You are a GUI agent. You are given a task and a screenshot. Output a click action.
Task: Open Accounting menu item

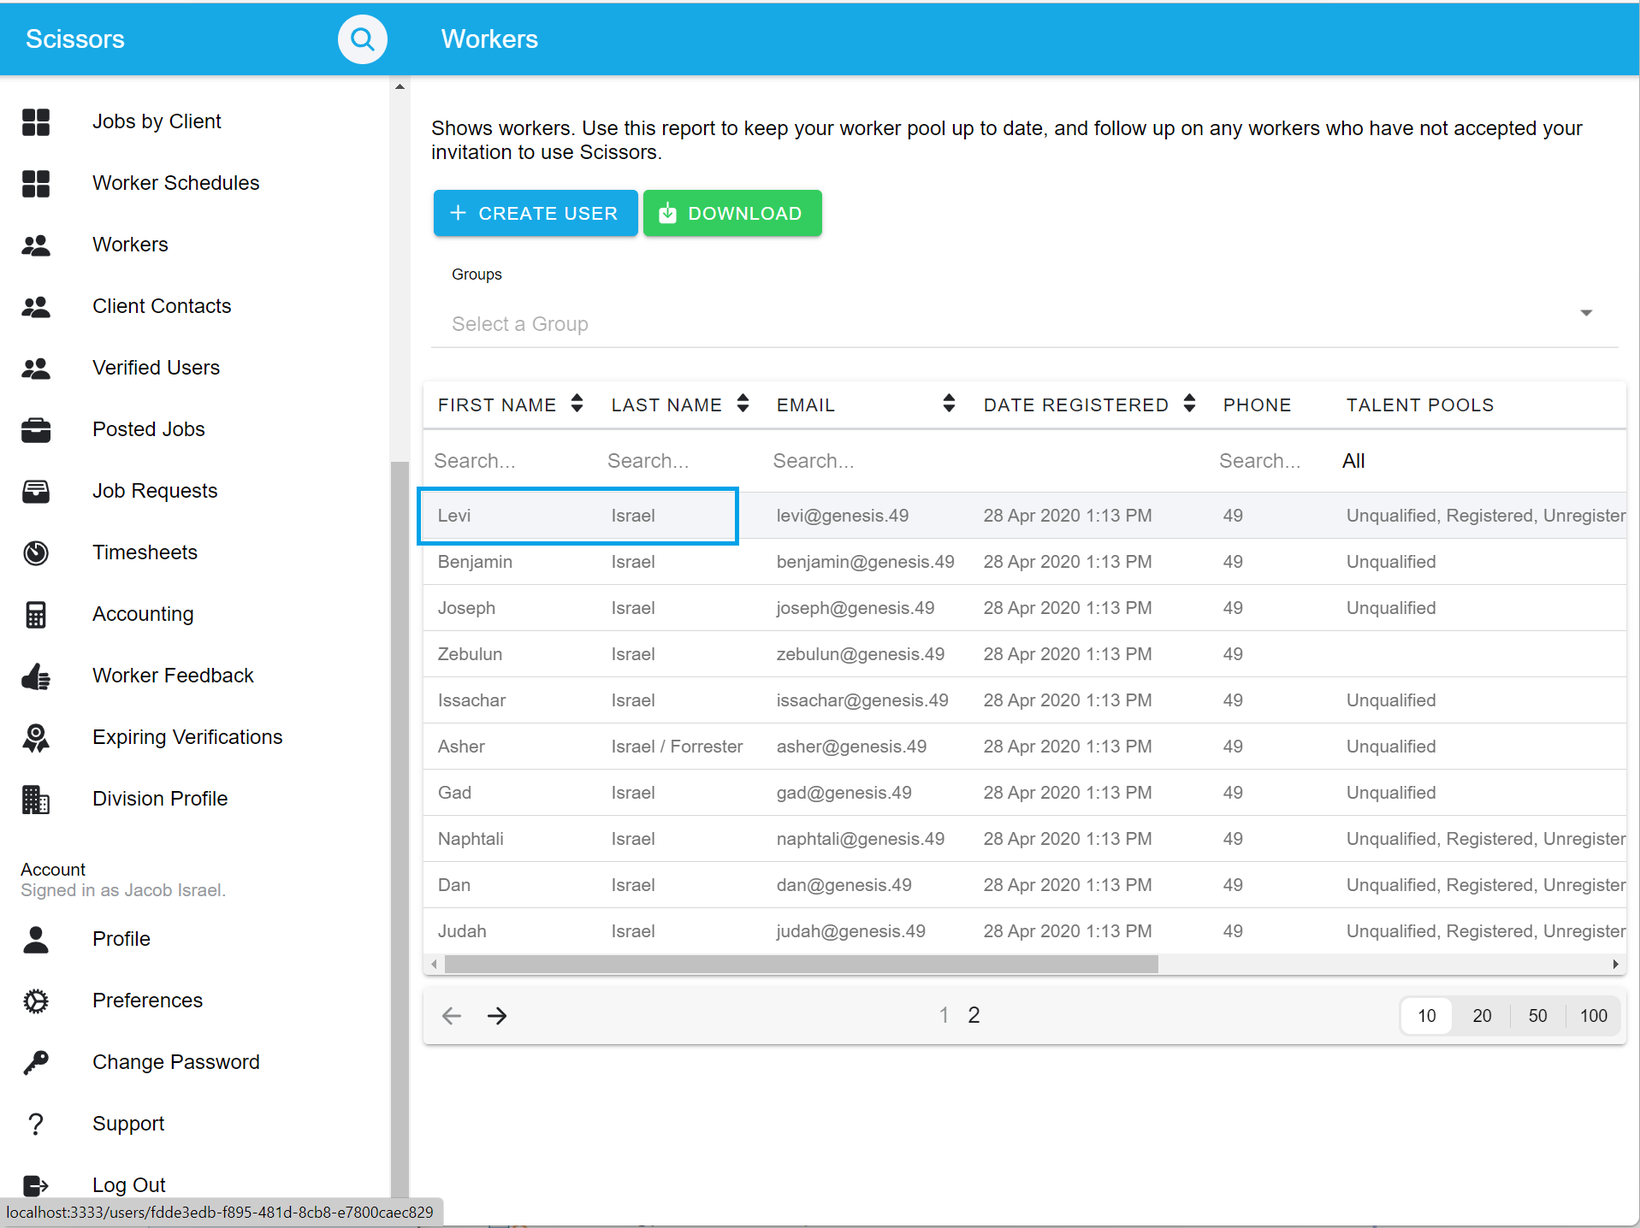(143, 615)
